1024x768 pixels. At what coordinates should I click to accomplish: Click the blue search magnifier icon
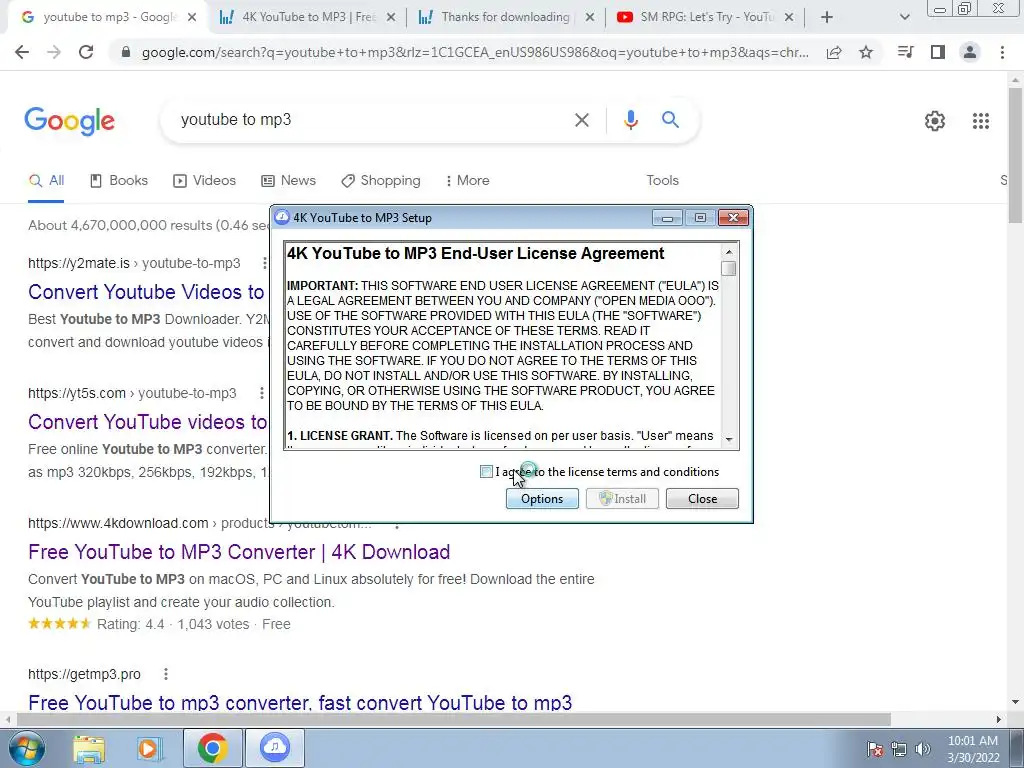(670, 120)
